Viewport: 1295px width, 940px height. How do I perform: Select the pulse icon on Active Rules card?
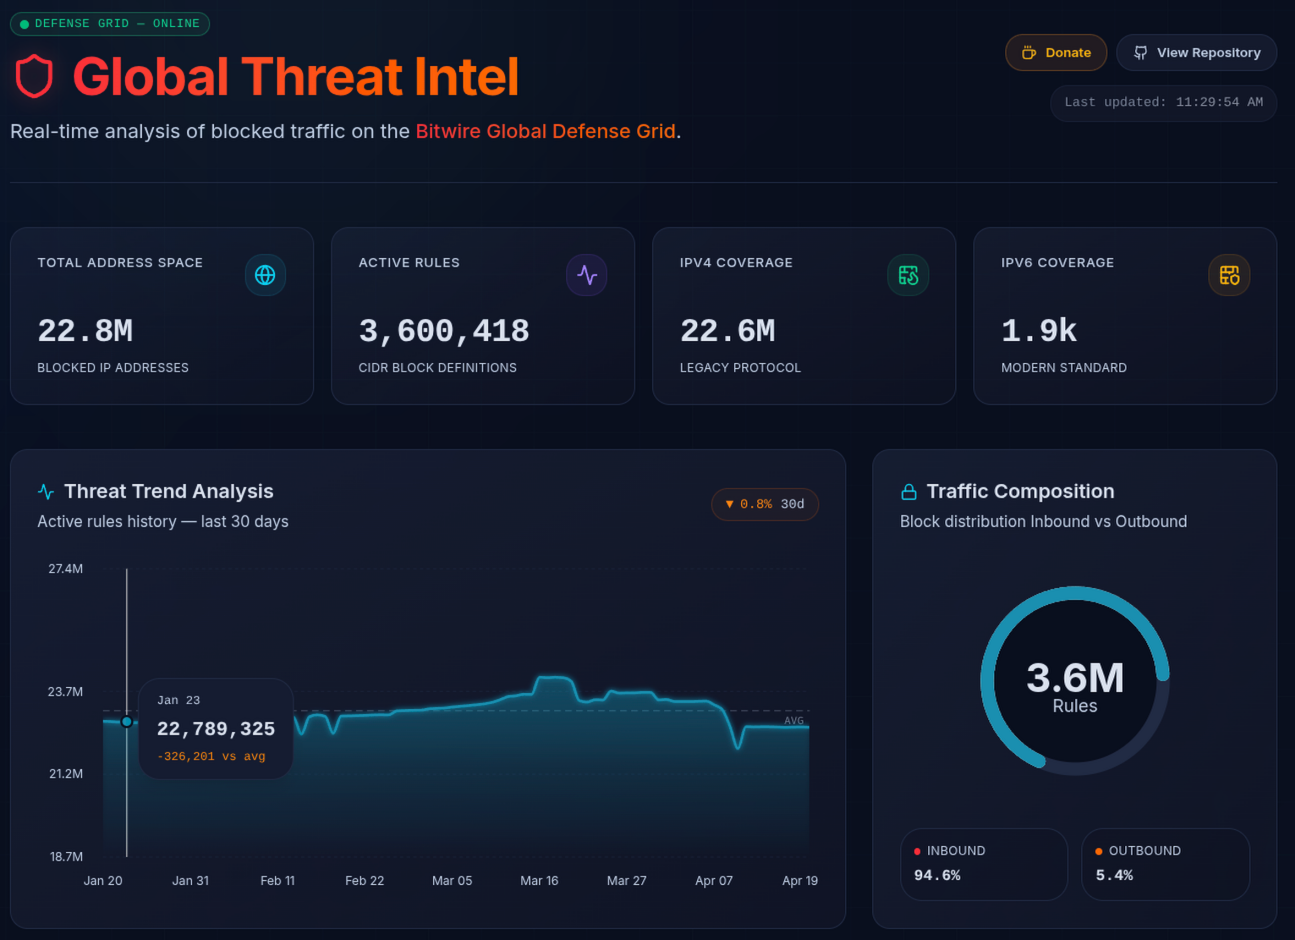pyautogui.click(x=586, y=275)
